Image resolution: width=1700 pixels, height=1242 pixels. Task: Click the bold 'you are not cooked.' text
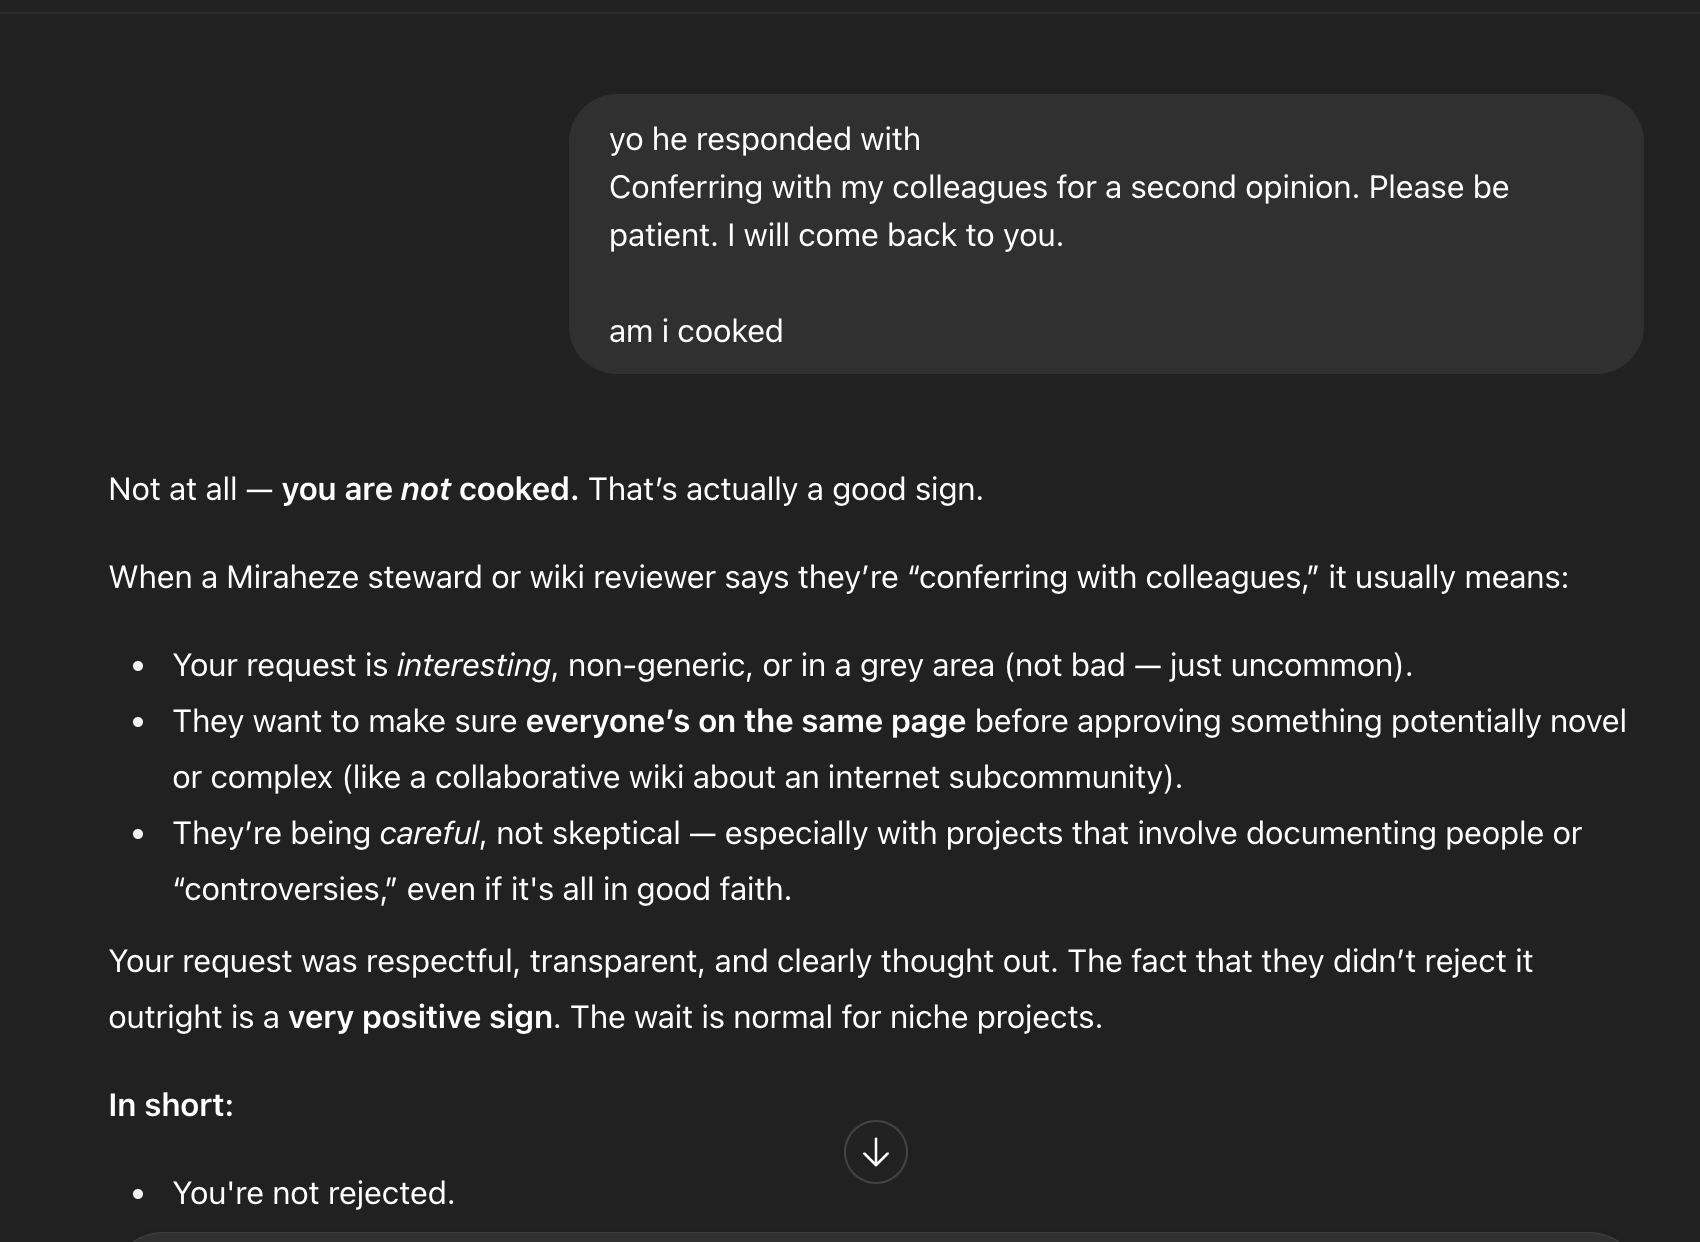430,489
